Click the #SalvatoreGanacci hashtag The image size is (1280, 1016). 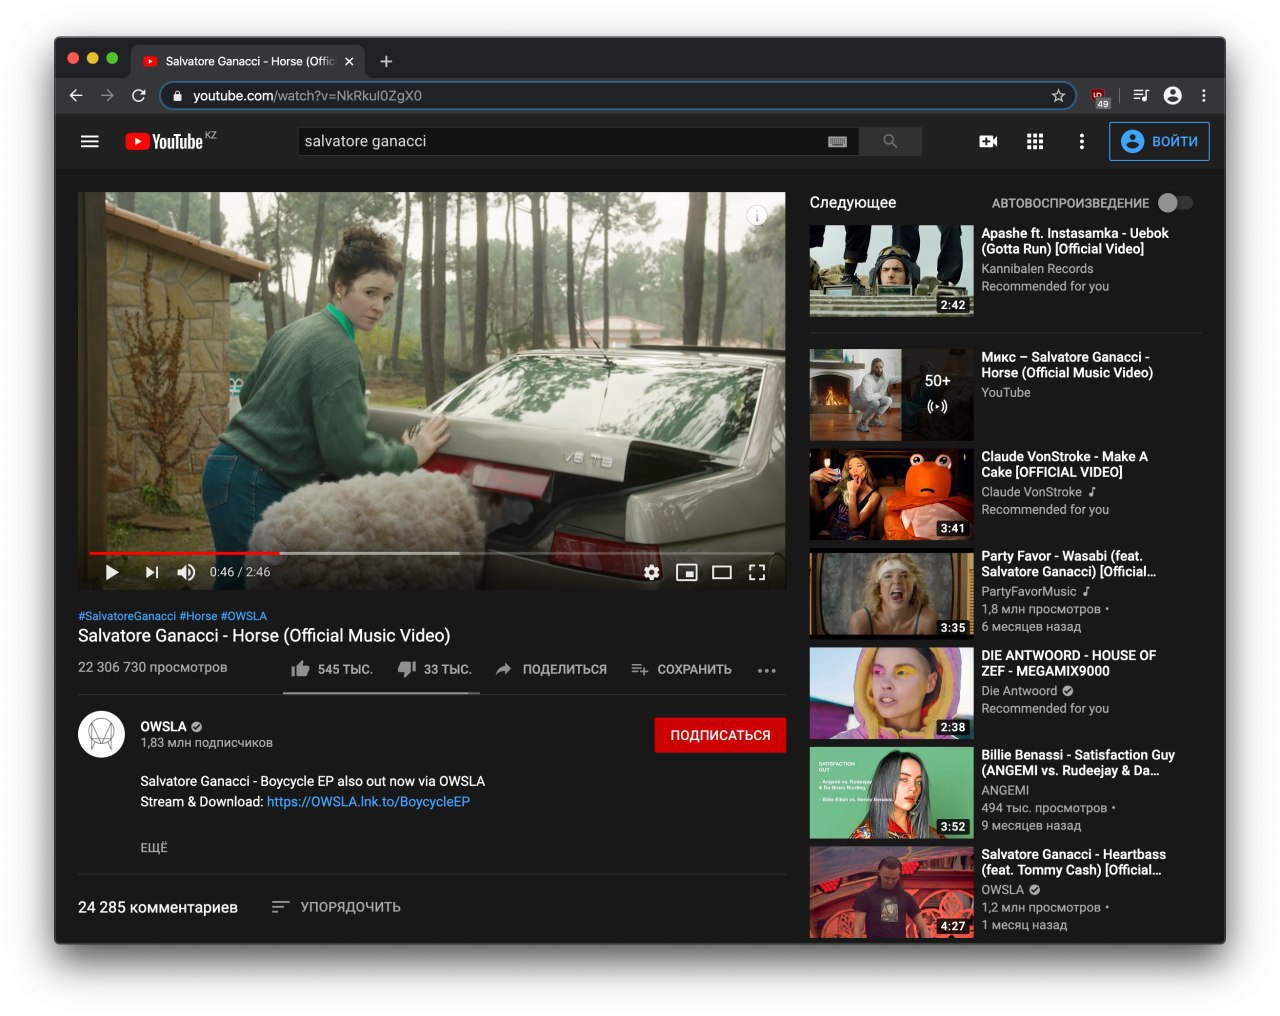[127, 616]
